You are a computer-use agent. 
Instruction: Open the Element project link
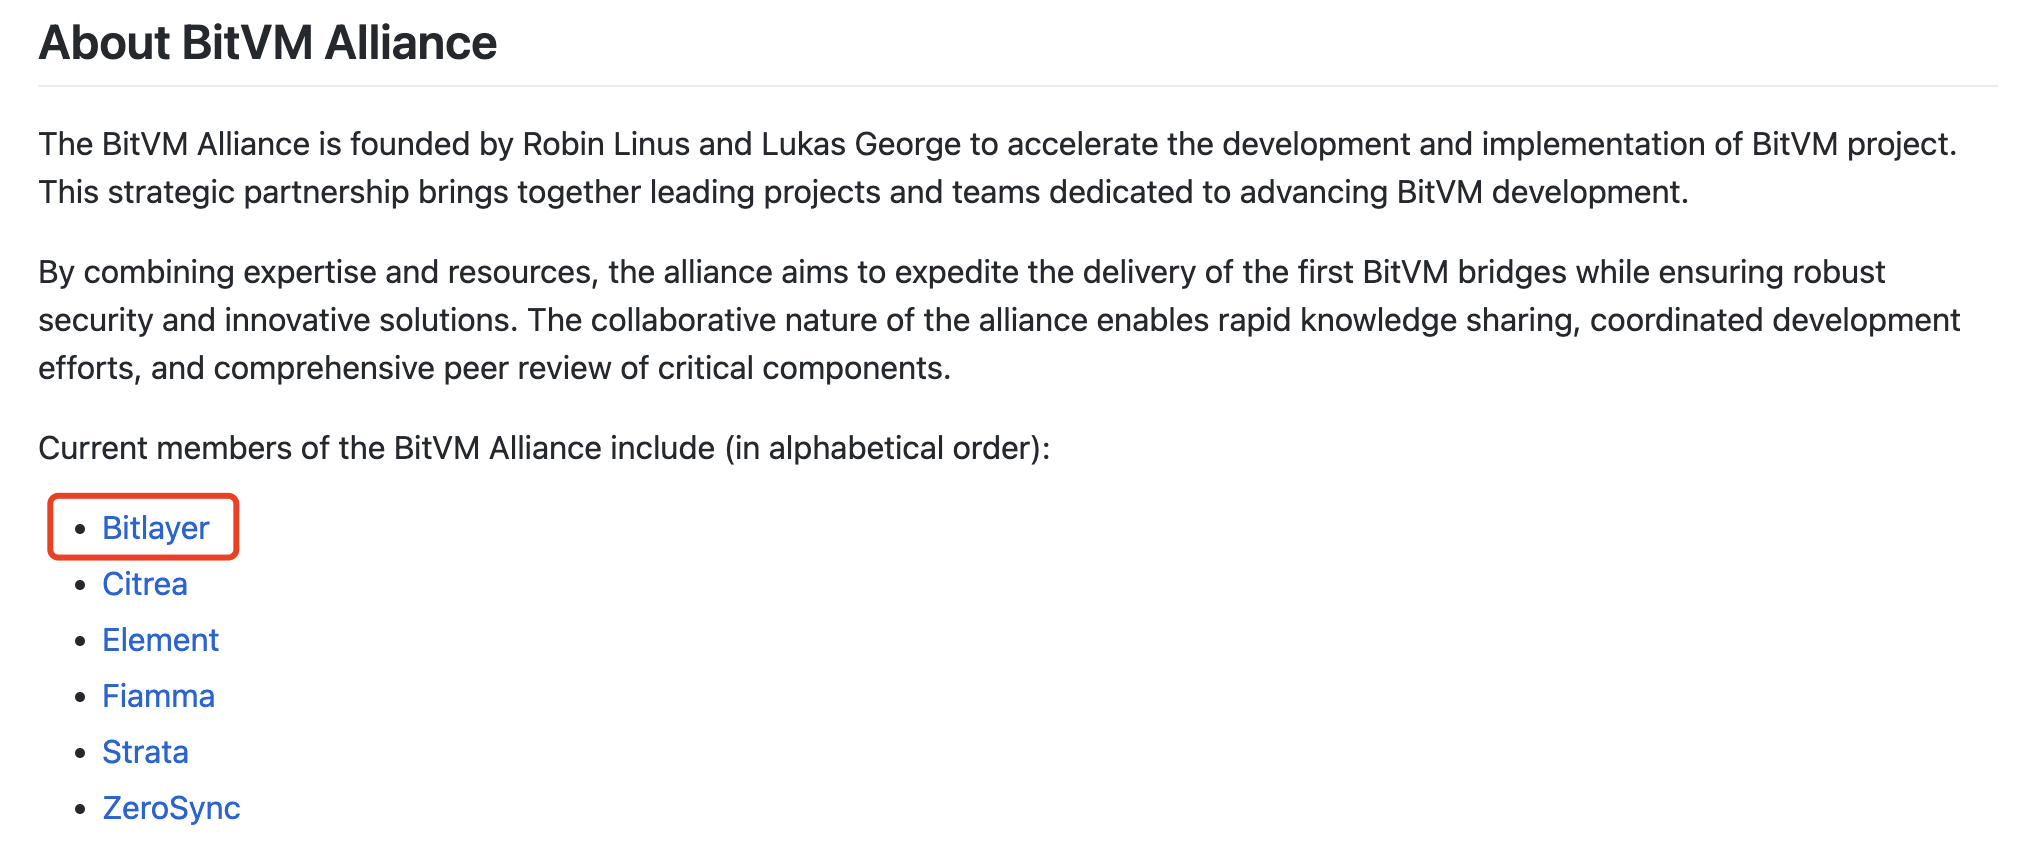pyautogui.click(x=160, y=640)
